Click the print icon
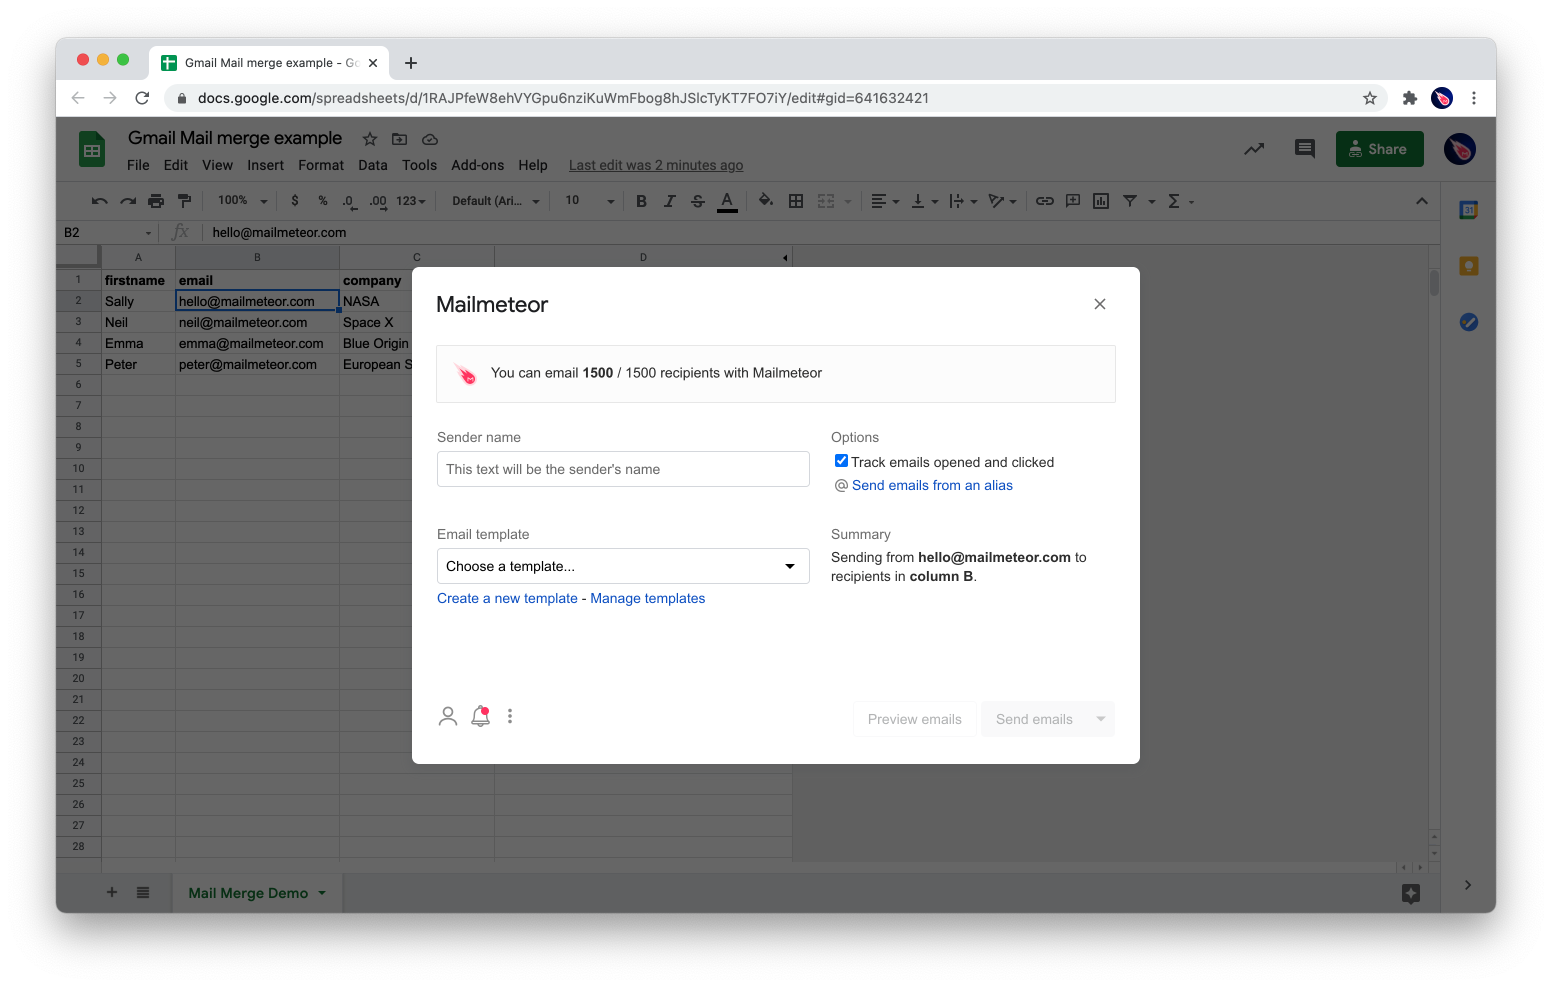 pyautogui.click(x=156, y=201)
